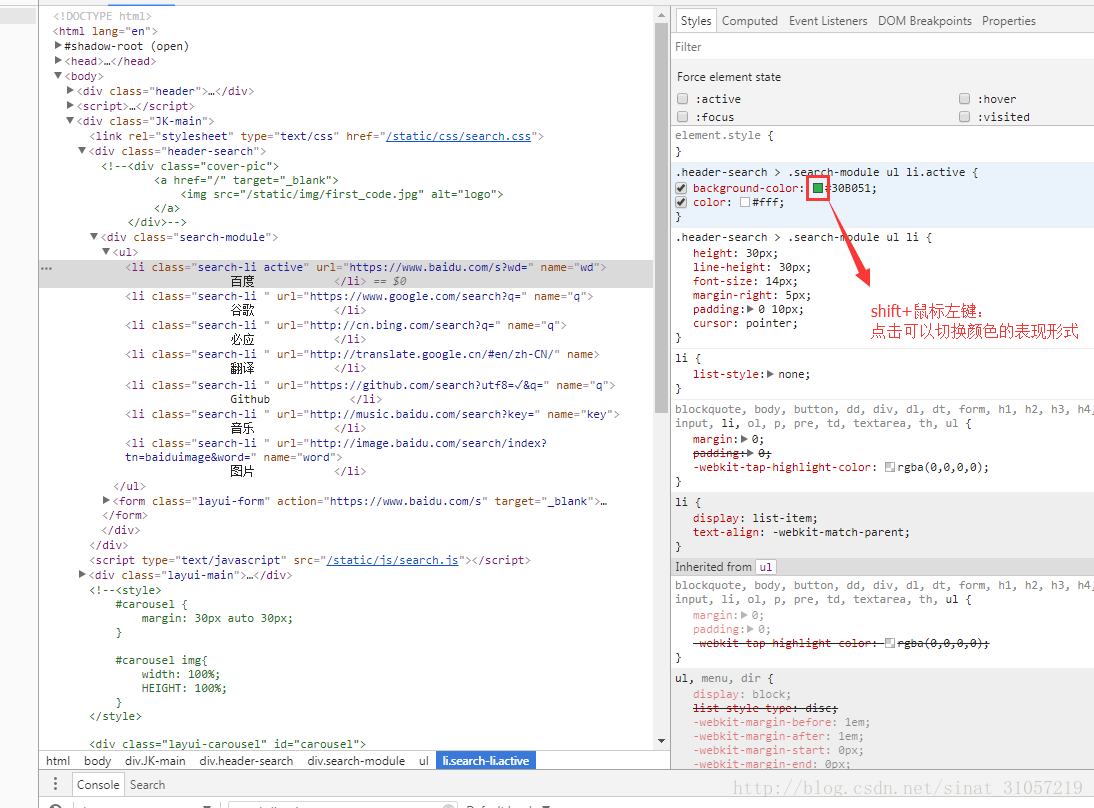Click the Inherited from ul link

tap(765, 567)
